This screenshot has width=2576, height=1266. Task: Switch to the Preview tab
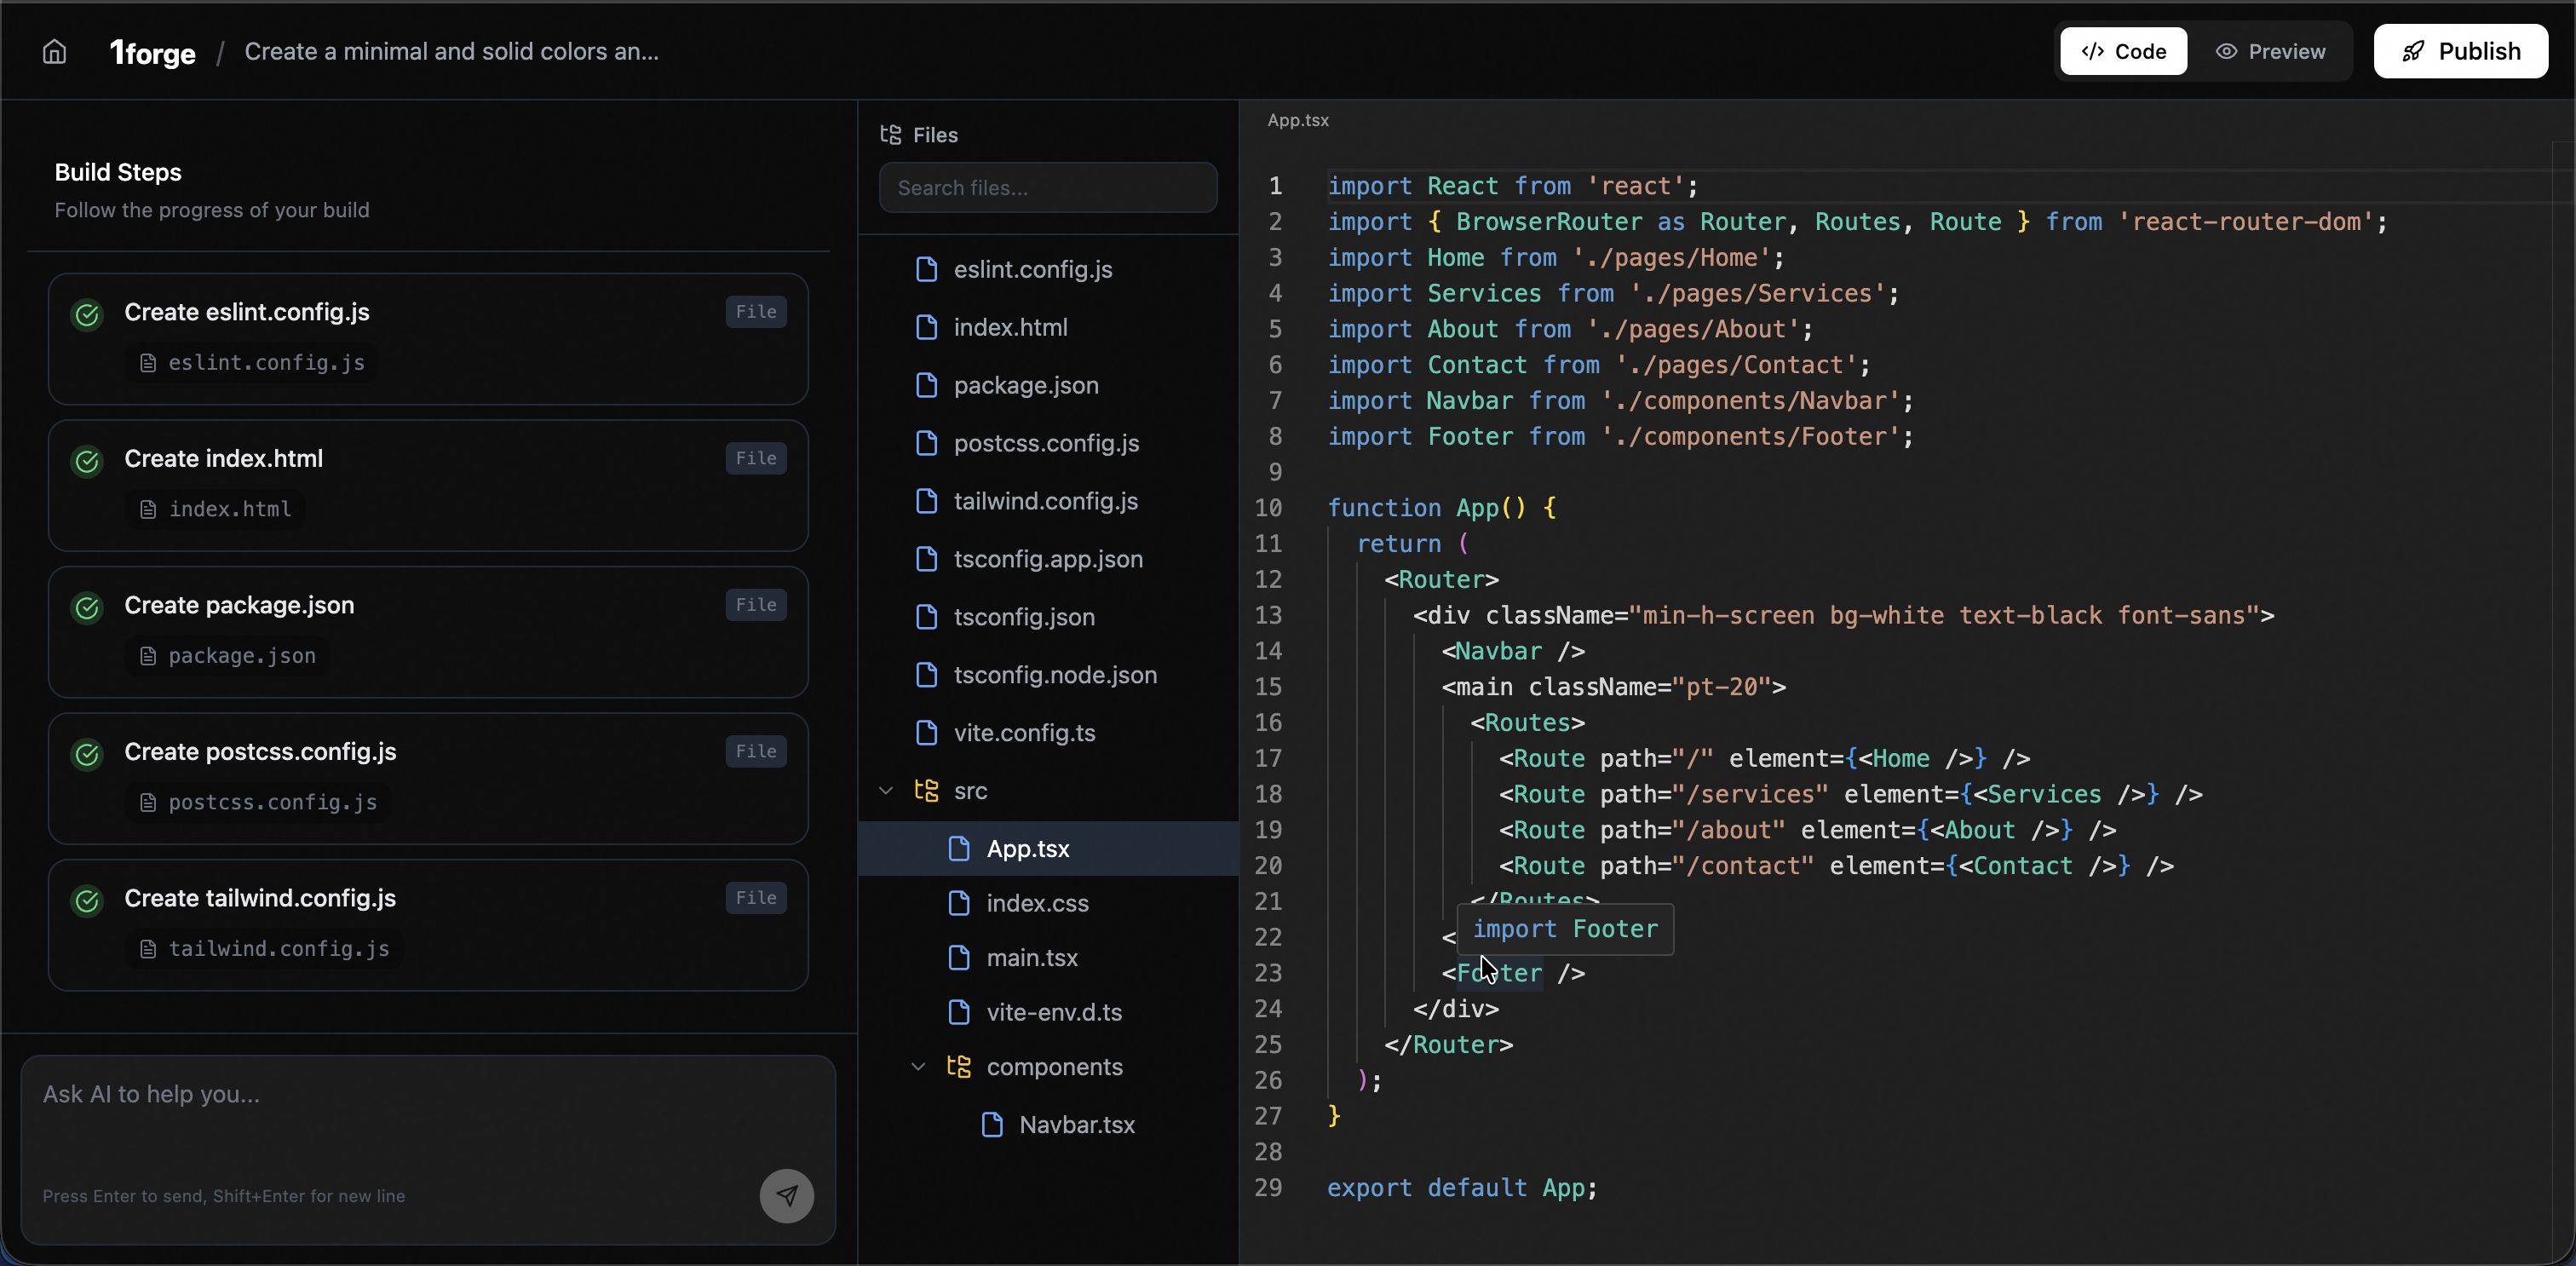pyautogui.click(x=2270, y=51)
